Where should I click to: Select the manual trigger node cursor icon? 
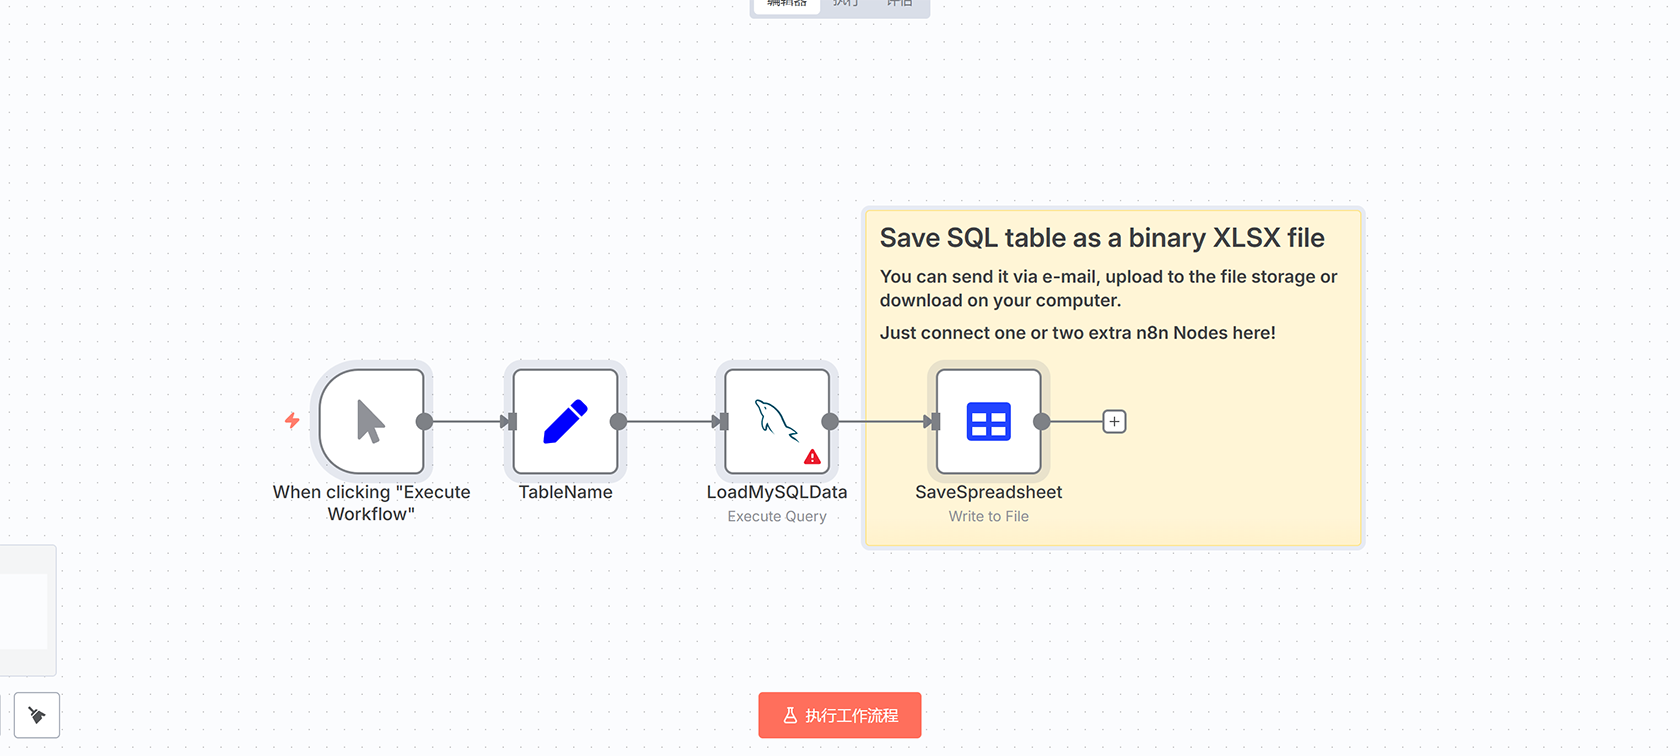tap(371, 421)
